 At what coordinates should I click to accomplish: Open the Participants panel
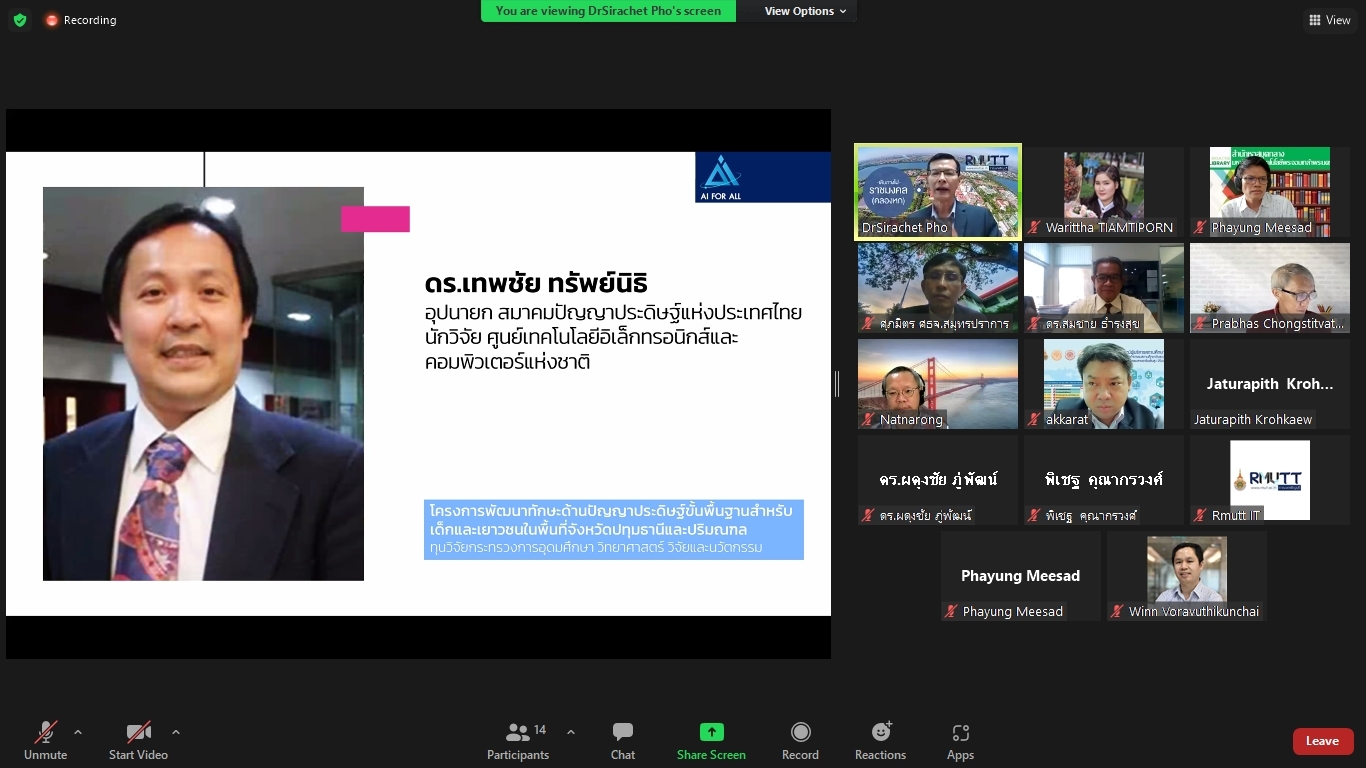518,741
